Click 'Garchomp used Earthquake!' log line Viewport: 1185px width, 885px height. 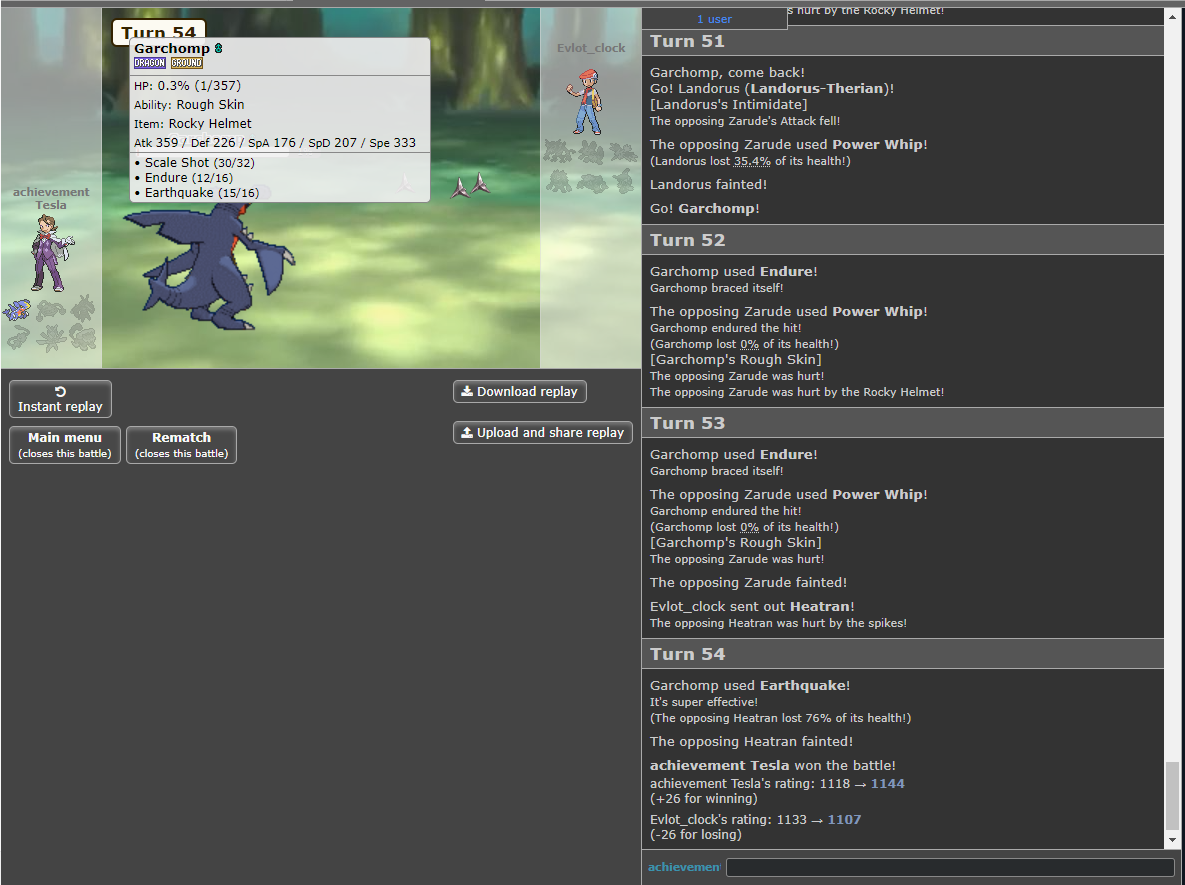[750, 685]
